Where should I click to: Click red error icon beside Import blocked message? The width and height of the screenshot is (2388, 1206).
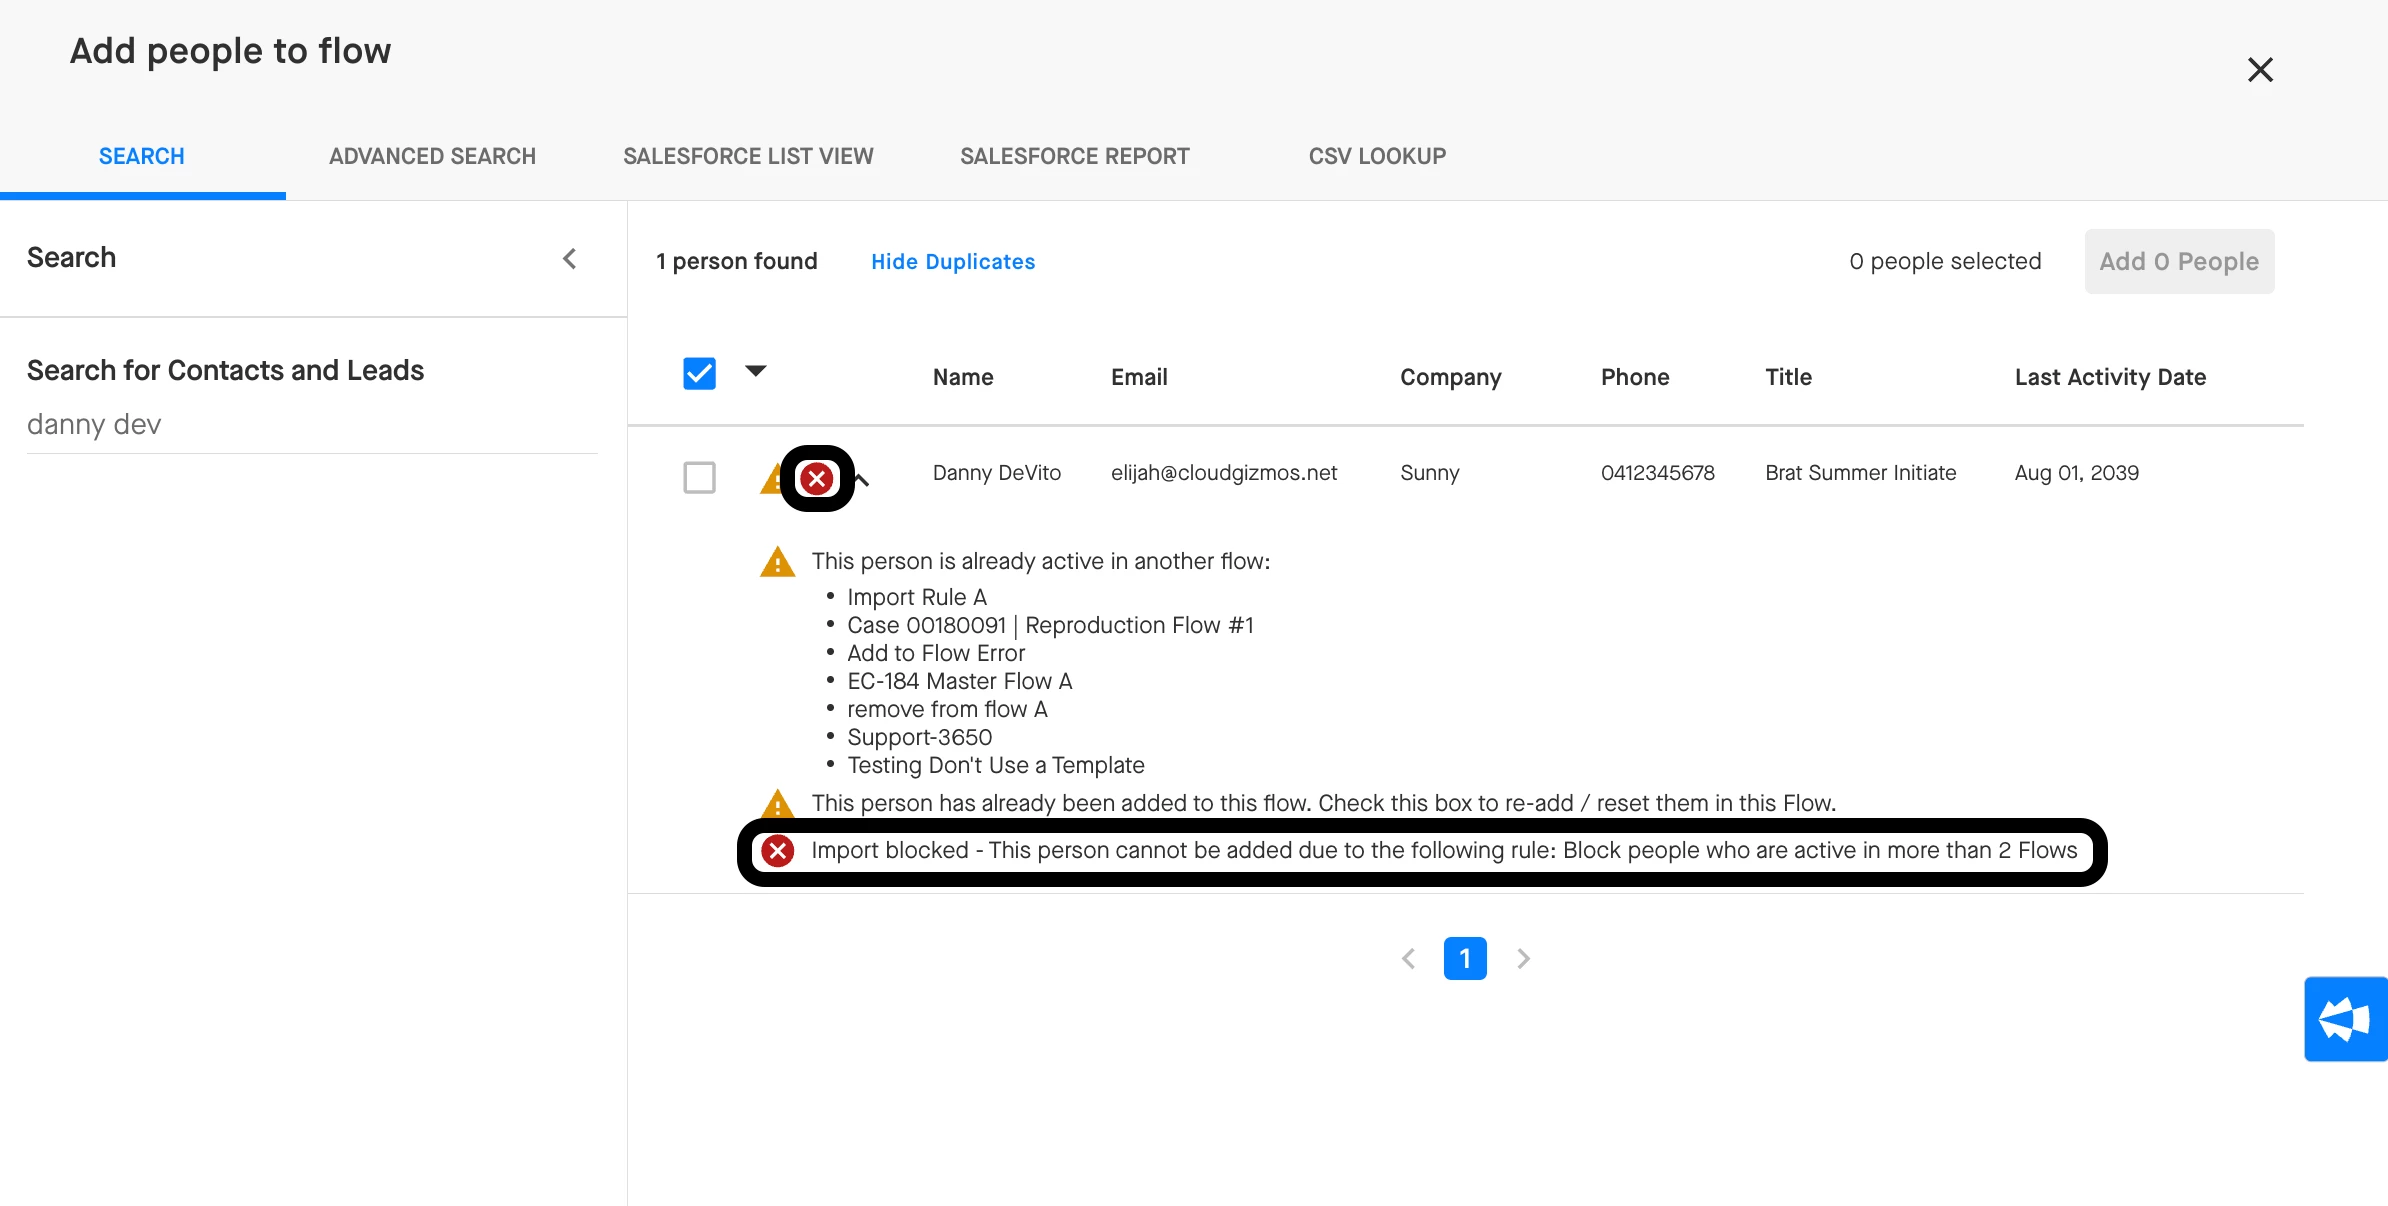(777, 851)
